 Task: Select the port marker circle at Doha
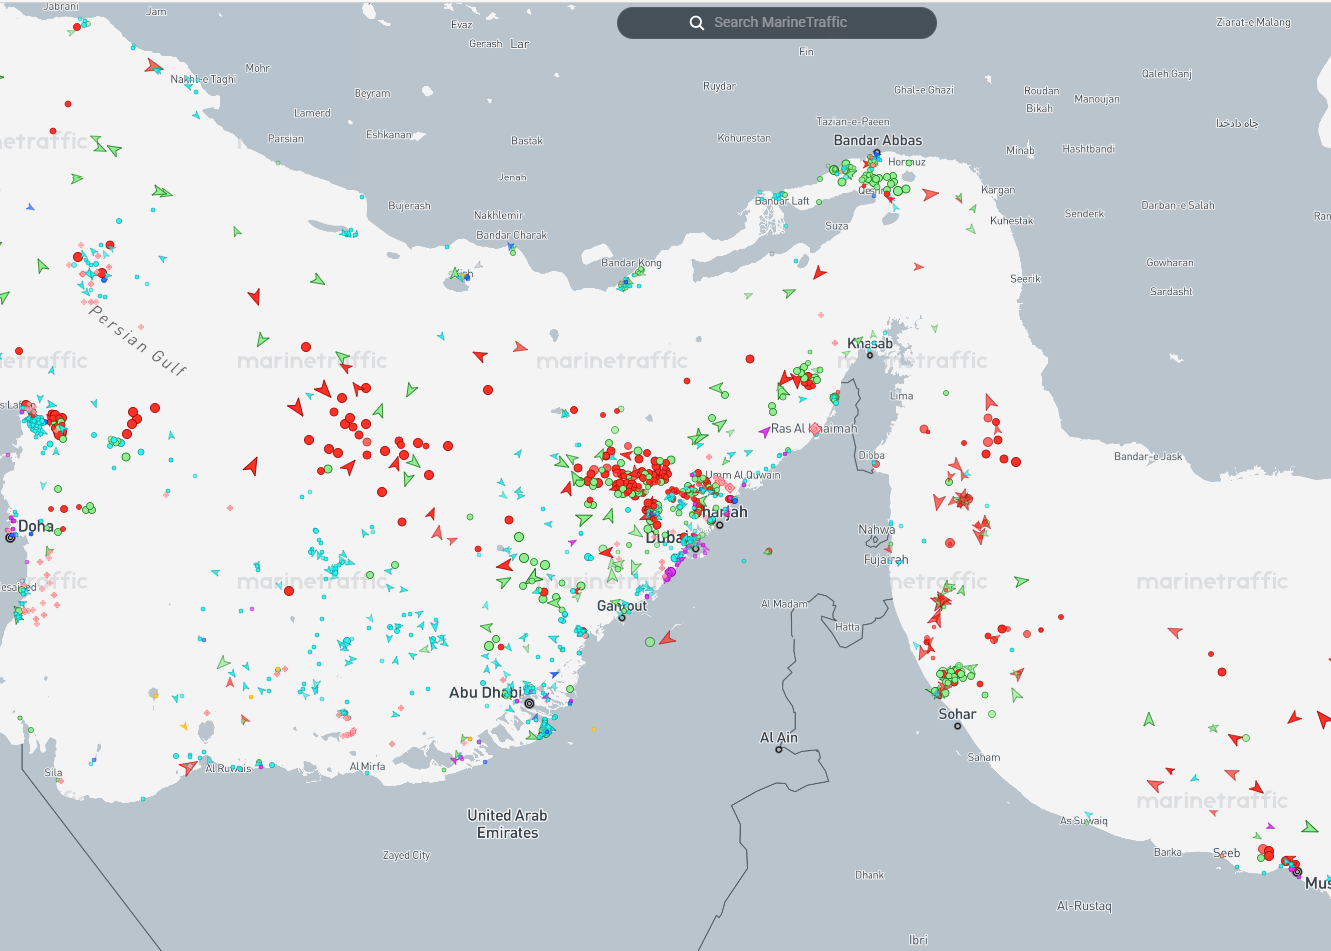(11, 537)
